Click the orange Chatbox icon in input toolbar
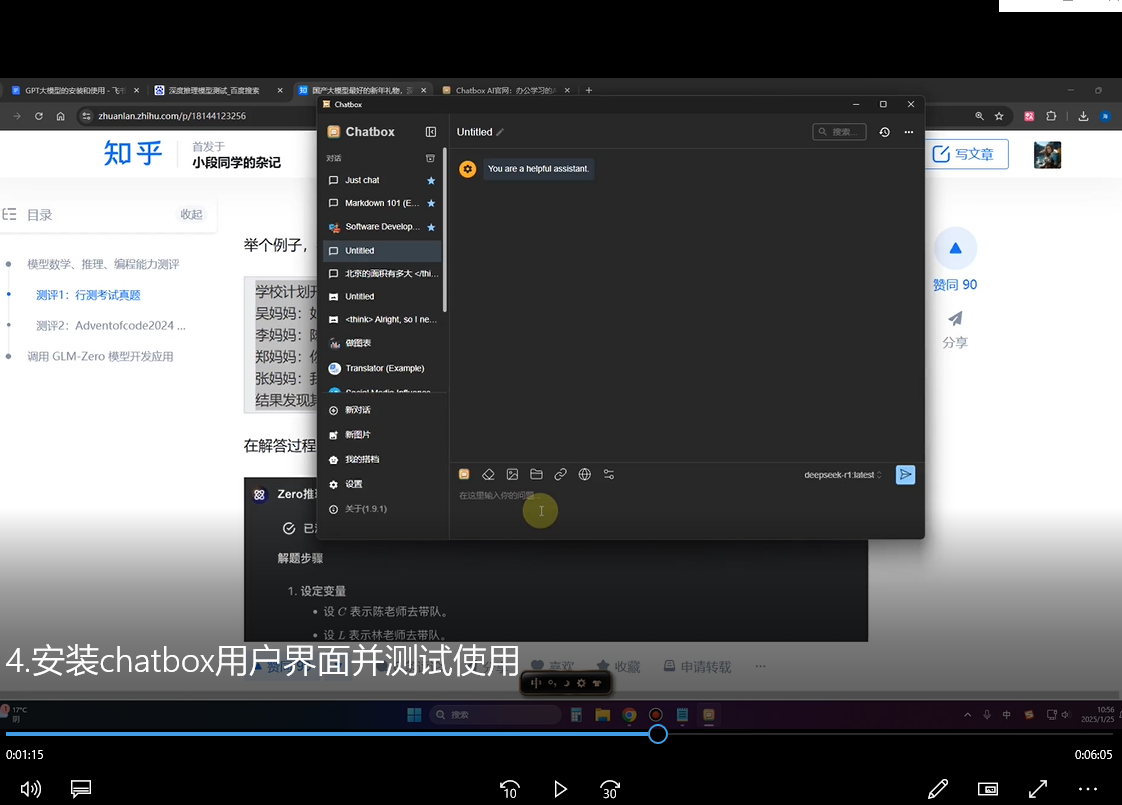The height and width of the screenshot is (805, 1122). point(464,474)
